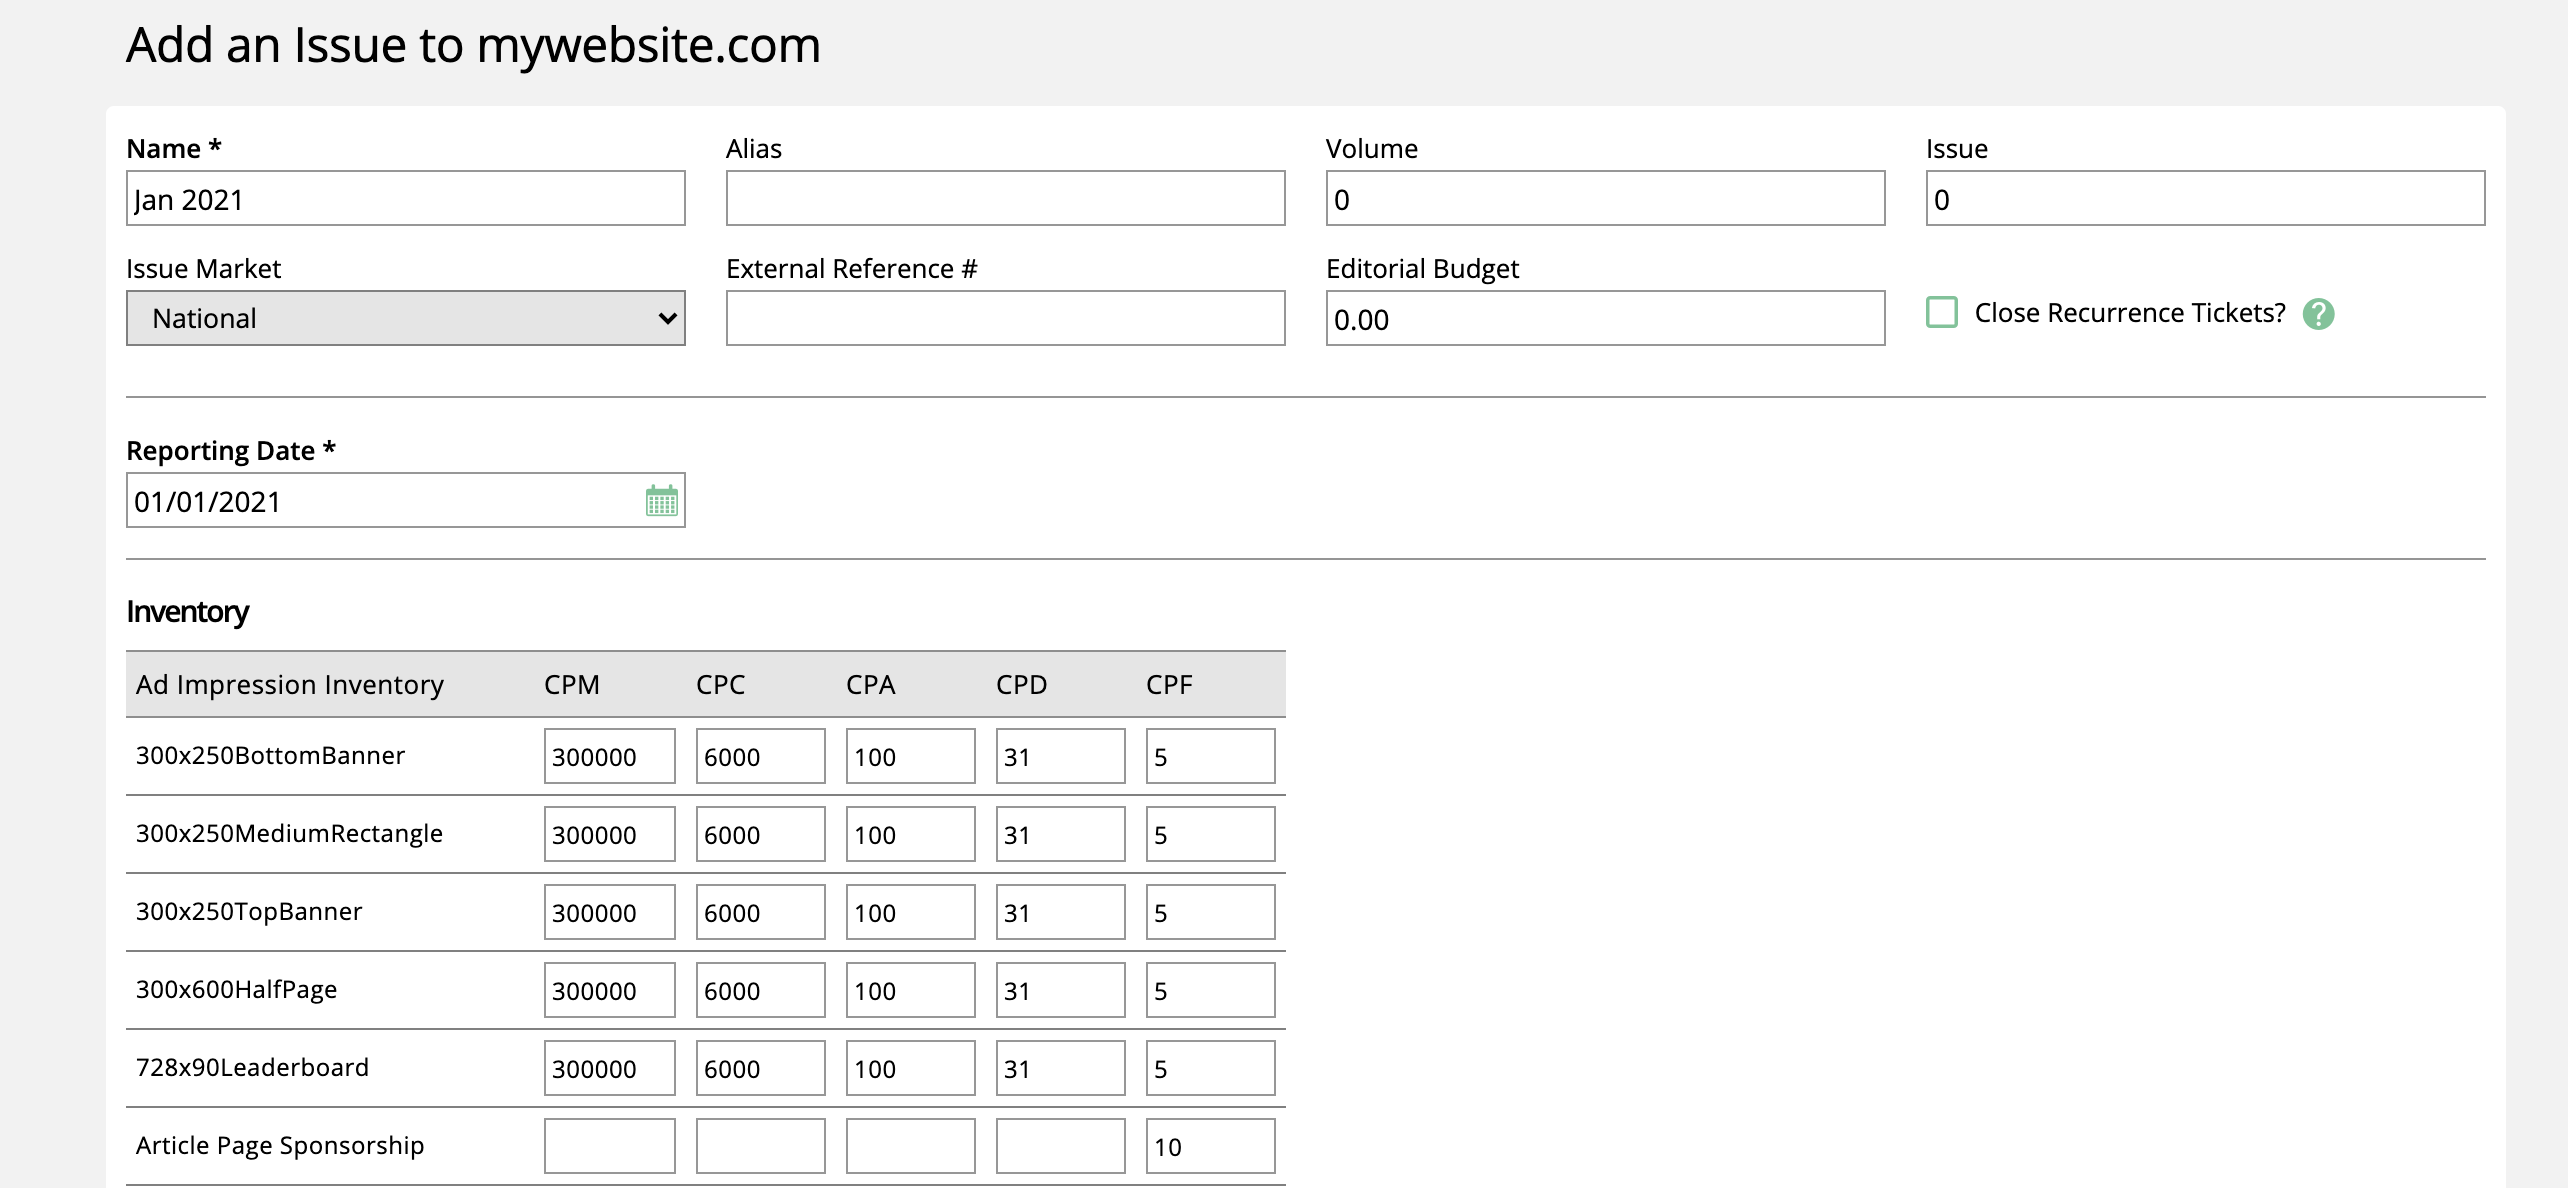Click the CPC field for 300x250MediumRectangle
The image size is (2568, 1188).
[760, 833]
